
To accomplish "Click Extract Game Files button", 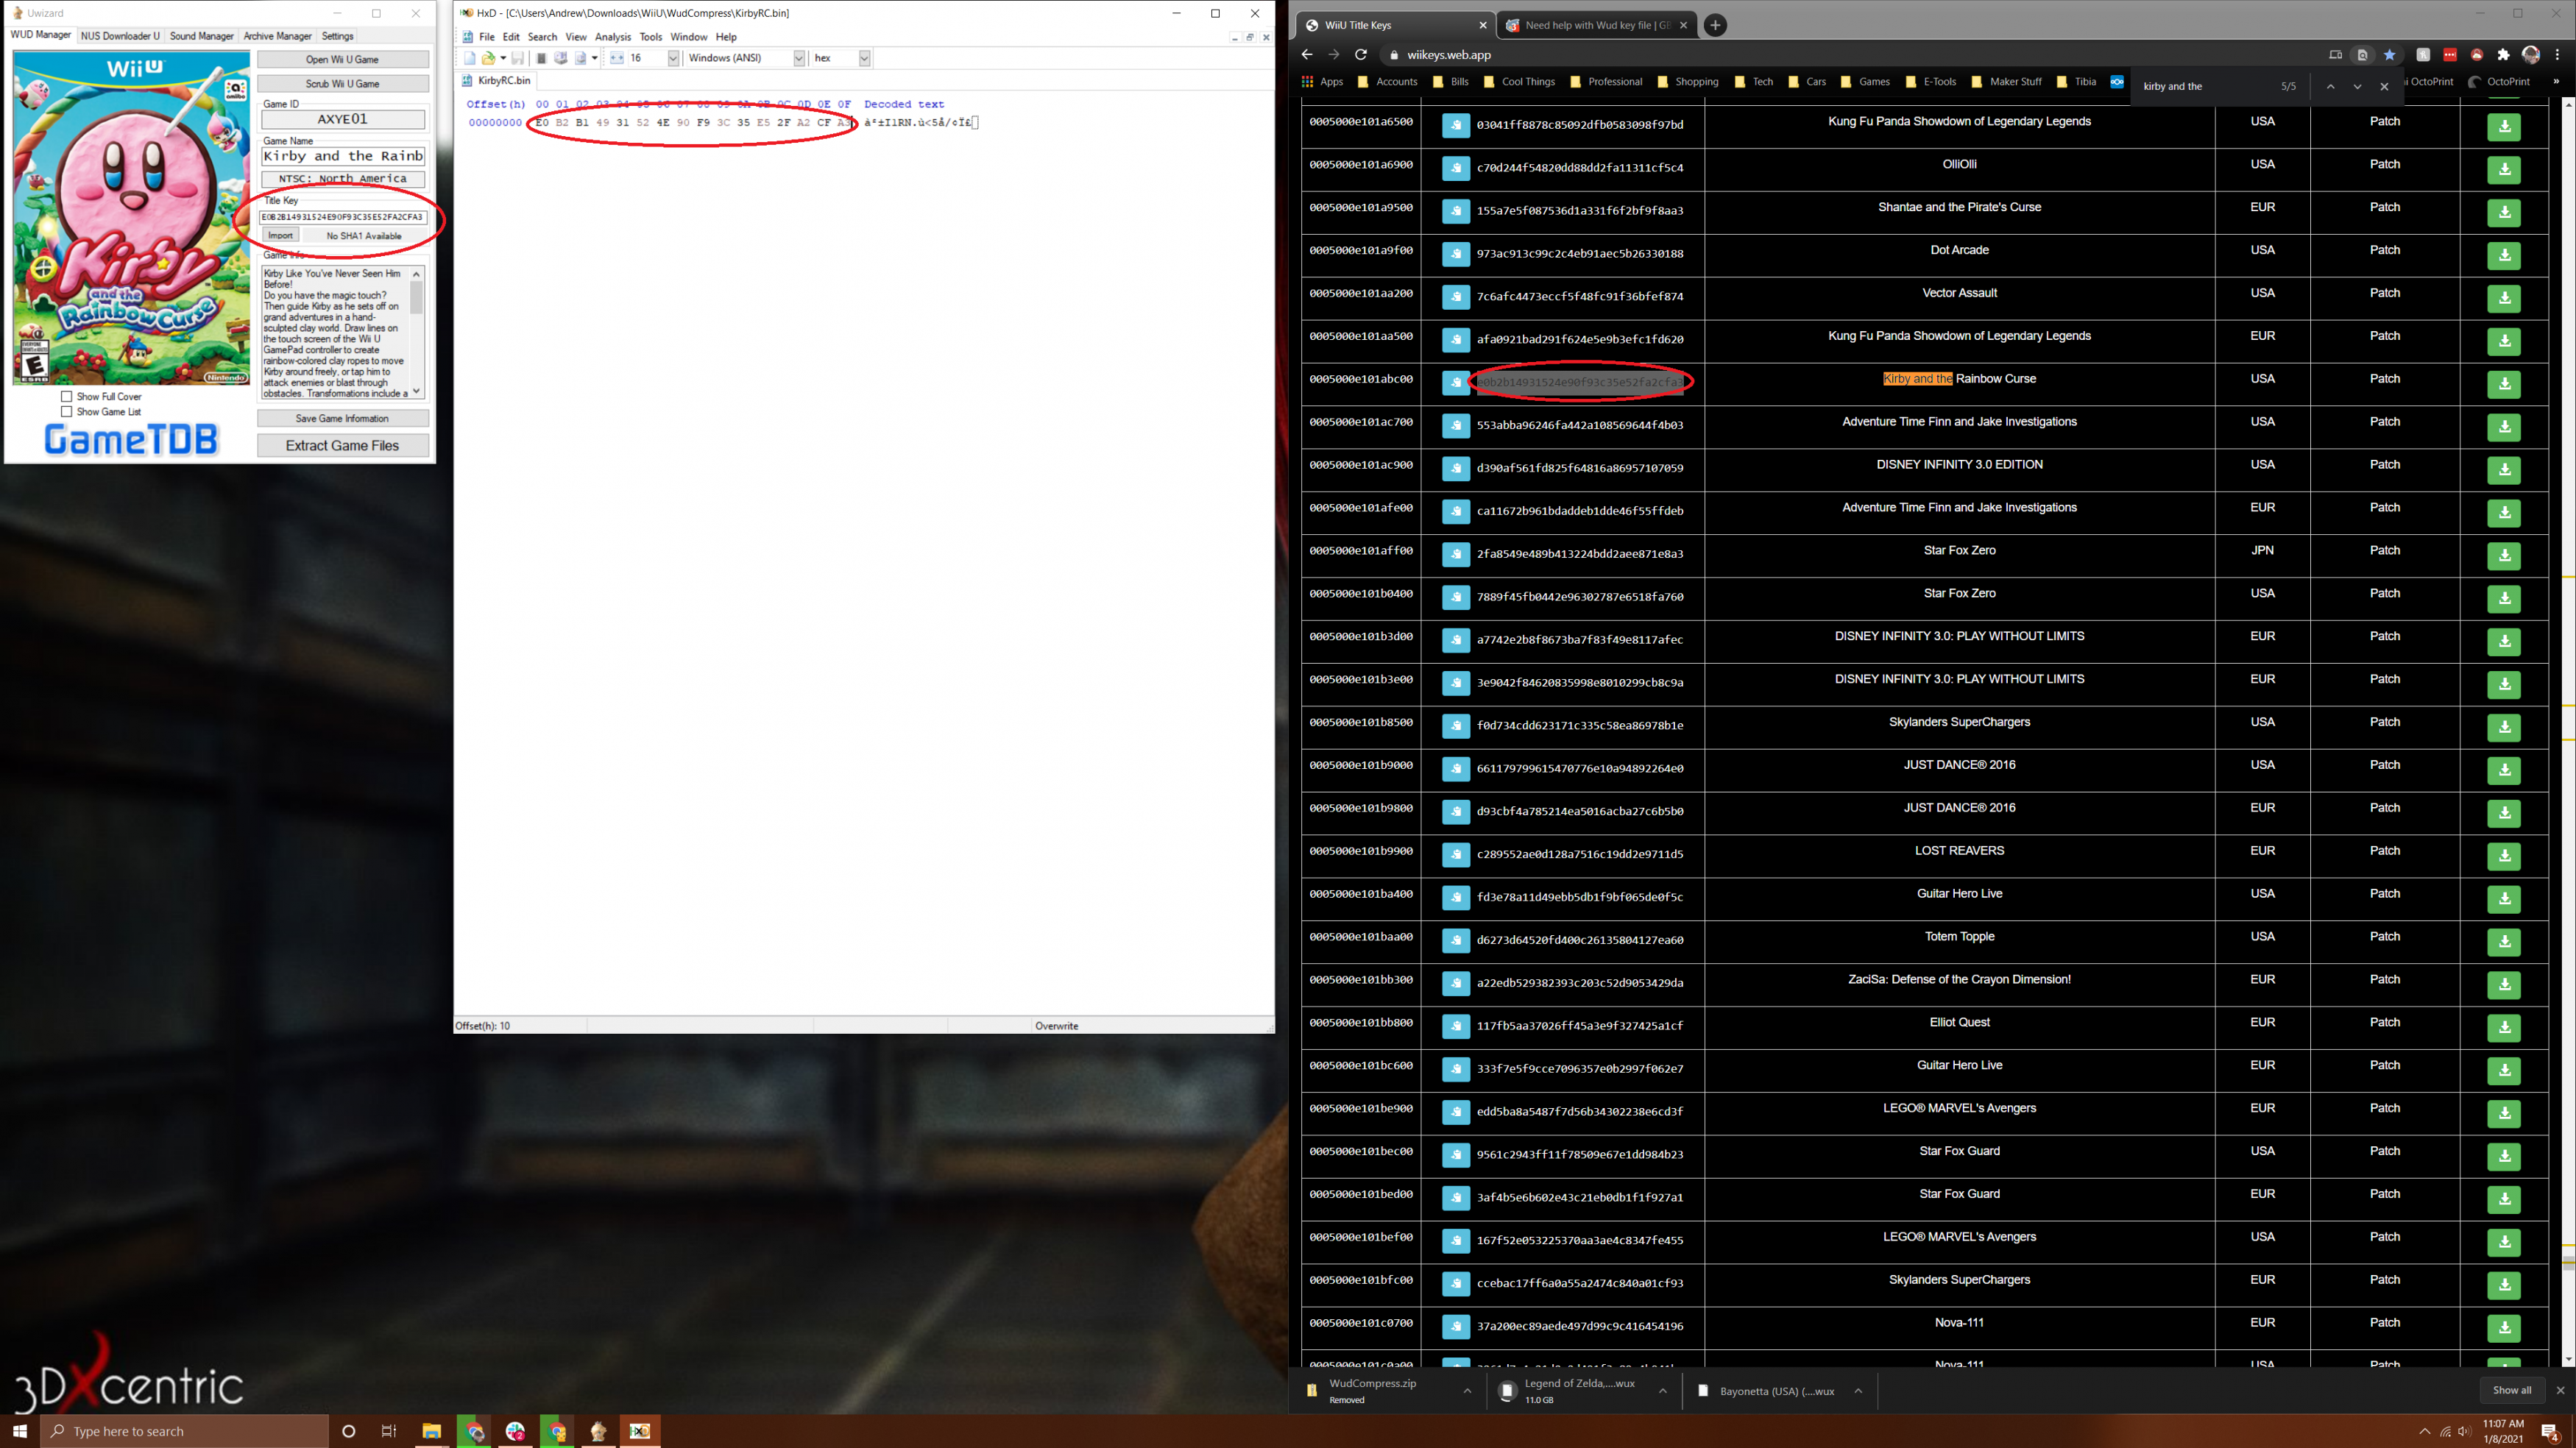I will pos(343,445).
